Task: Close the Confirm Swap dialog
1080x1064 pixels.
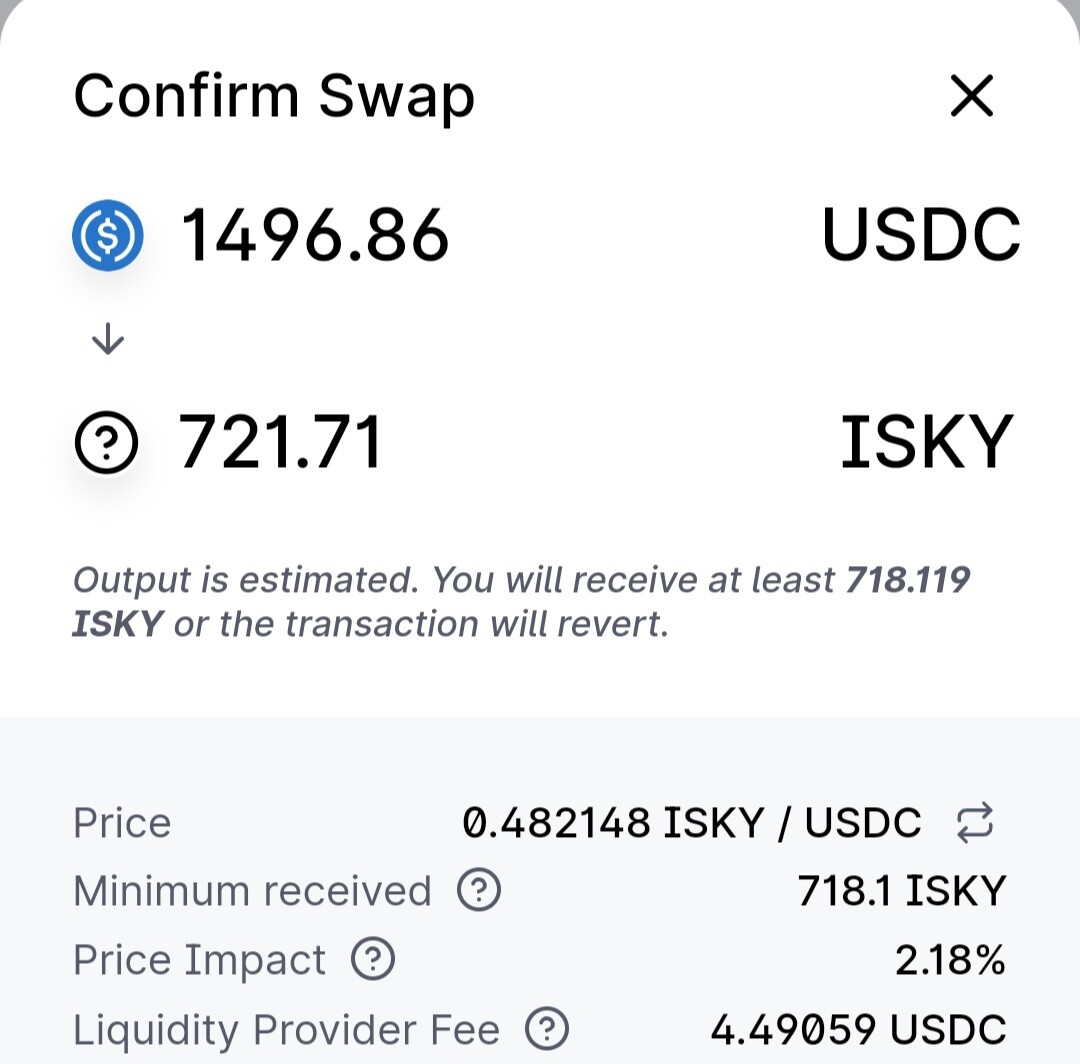Action: tap(971, 96)
